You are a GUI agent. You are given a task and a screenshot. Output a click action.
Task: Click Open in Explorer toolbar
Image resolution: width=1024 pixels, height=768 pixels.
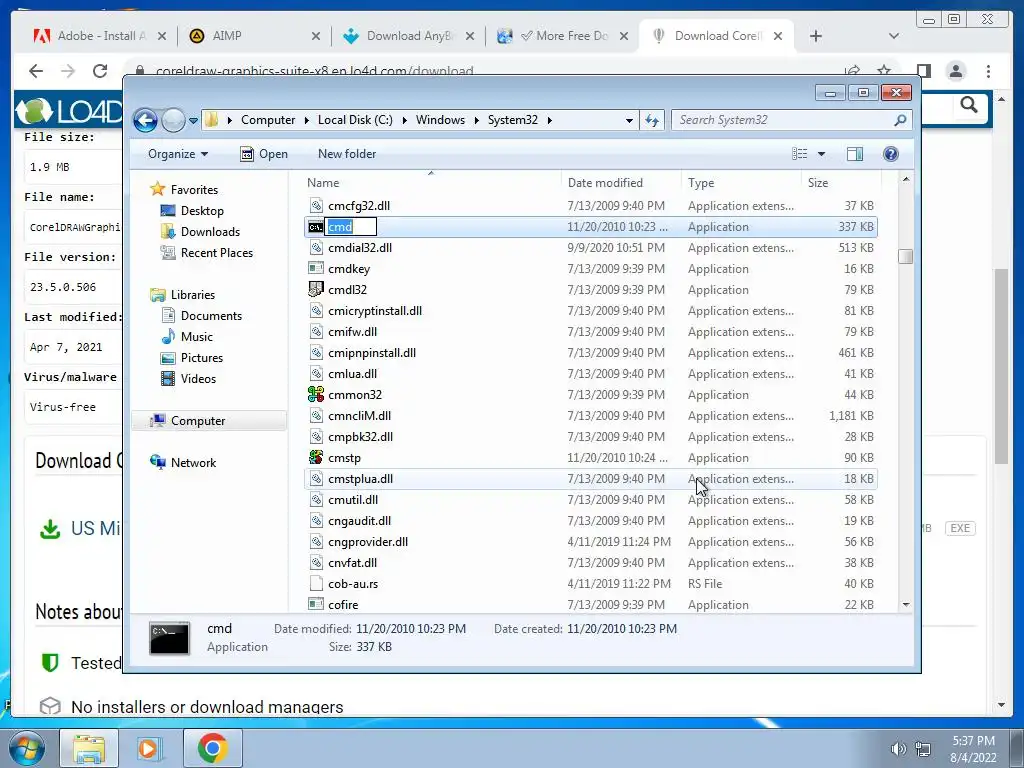click(264, 154)
